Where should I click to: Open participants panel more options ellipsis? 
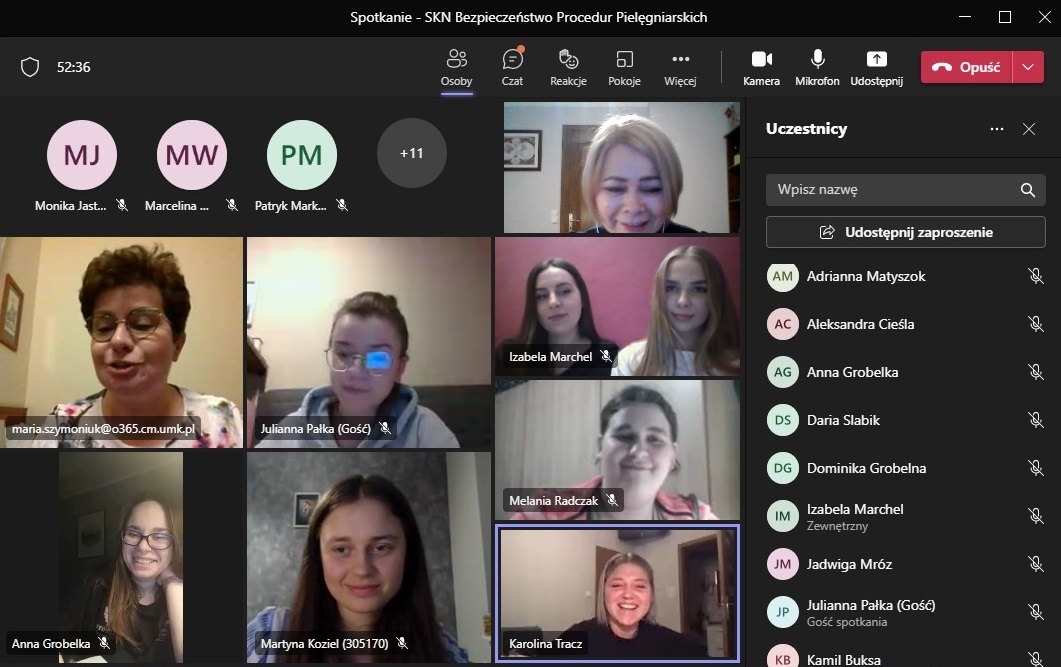coord(996,129)
